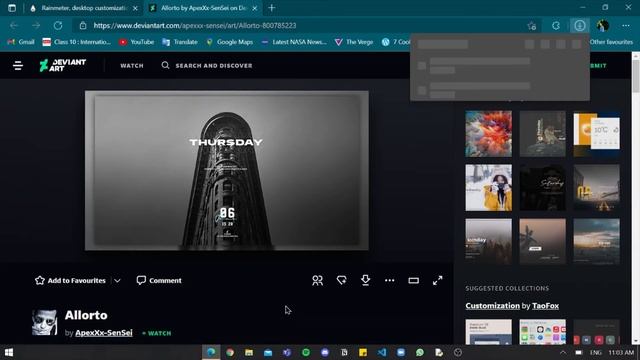Go forward in browser history

pos(36,25)
